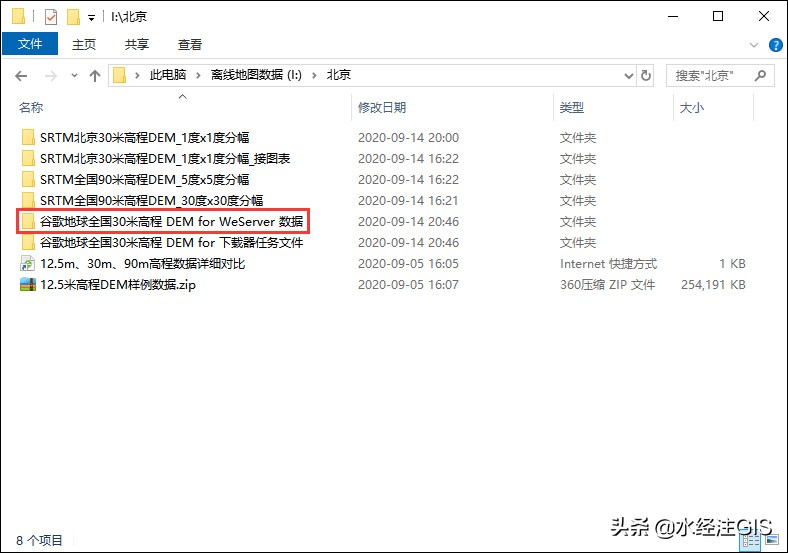Sort by the 修改日期 column header

tap(382, 108)
